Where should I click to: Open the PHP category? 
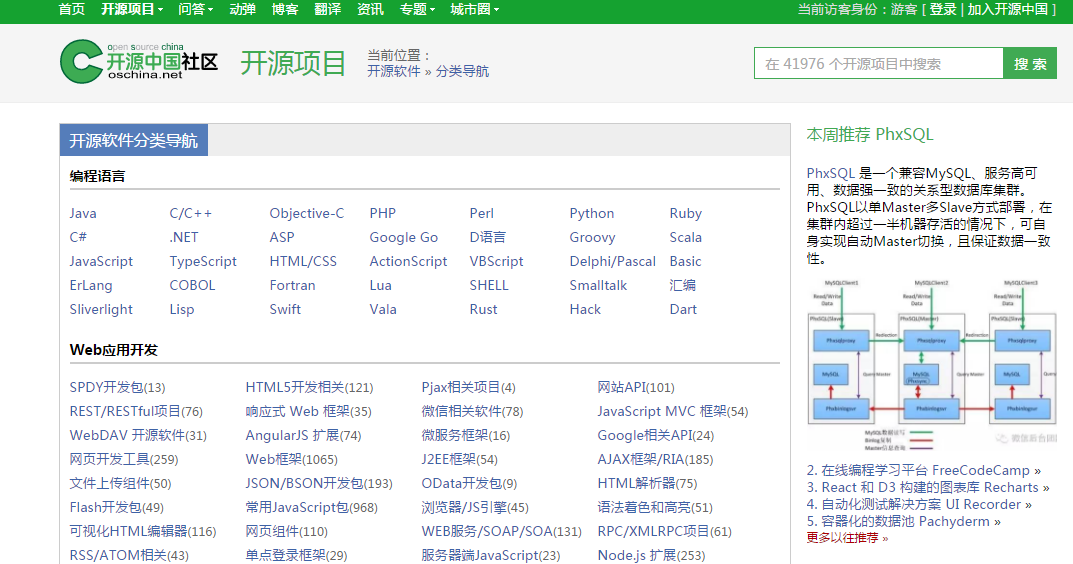[383, 214]
